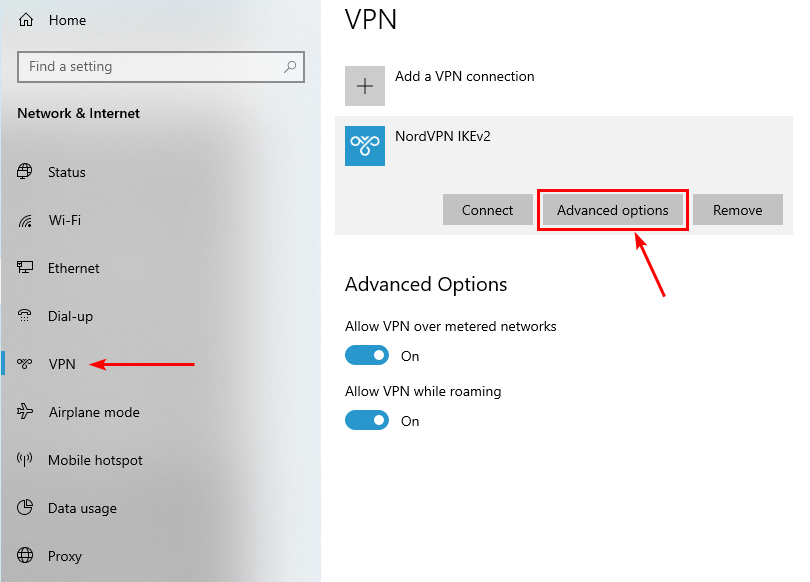
Task: Open the Proxy settings page
Action: click(65, 556)
